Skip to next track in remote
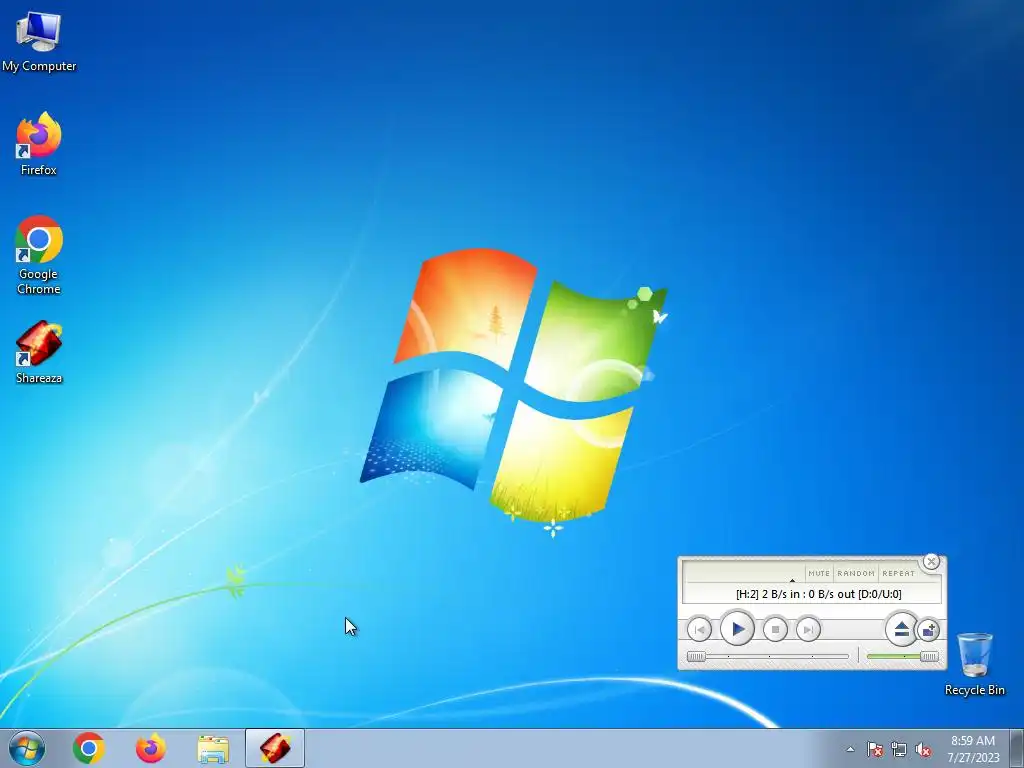The height and width of the screenshot is (768, 1024). click(808, 630)
